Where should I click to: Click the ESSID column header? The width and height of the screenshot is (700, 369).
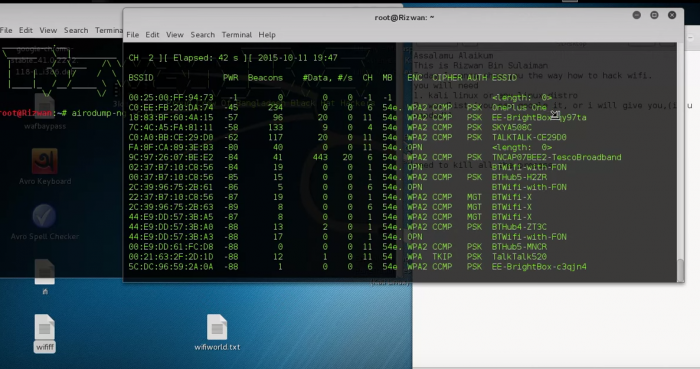coord(504,78)
